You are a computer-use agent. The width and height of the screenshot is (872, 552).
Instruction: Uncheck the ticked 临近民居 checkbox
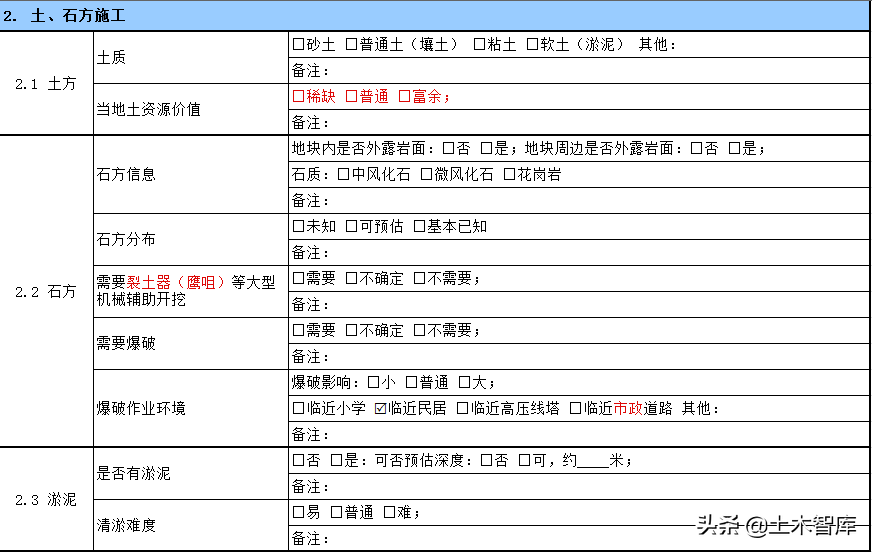click(x=380, y=409)
